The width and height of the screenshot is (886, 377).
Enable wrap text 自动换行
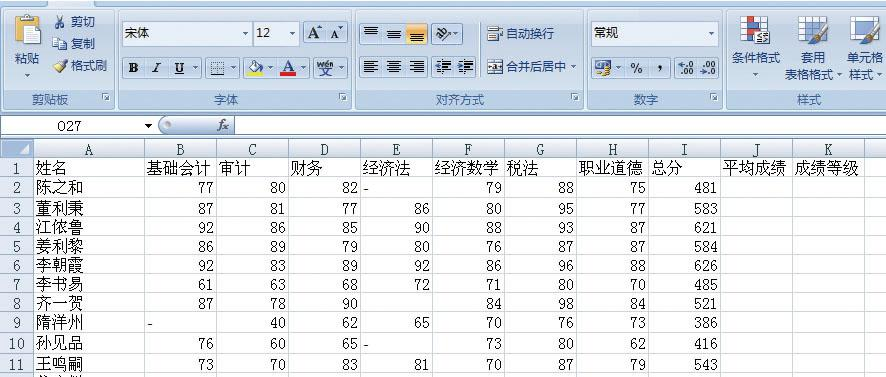tap(520, 34)
